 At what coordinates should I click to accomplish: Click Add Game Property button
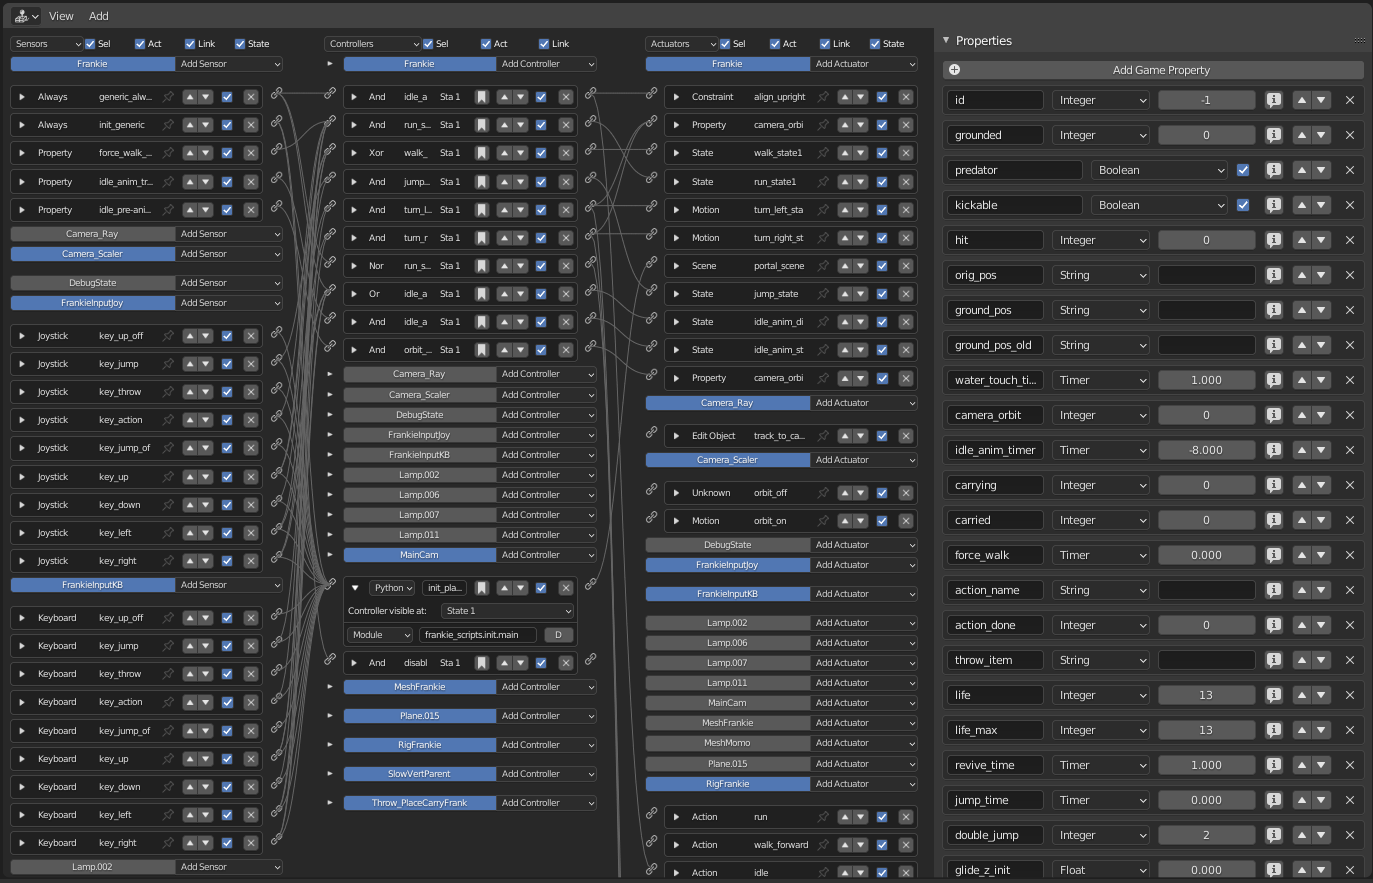point(1153,70)
